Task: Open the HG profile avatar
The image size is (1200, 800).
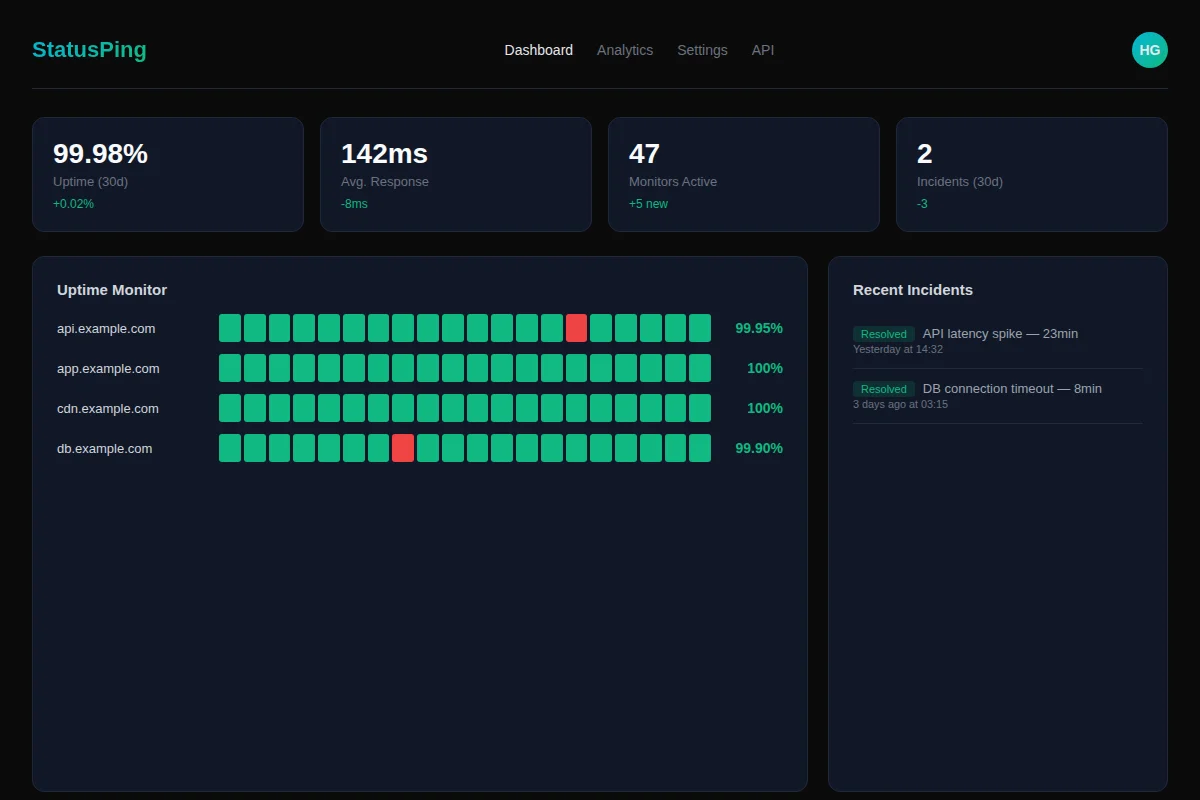Action: pyautogui.click(x=1149, y=50)
